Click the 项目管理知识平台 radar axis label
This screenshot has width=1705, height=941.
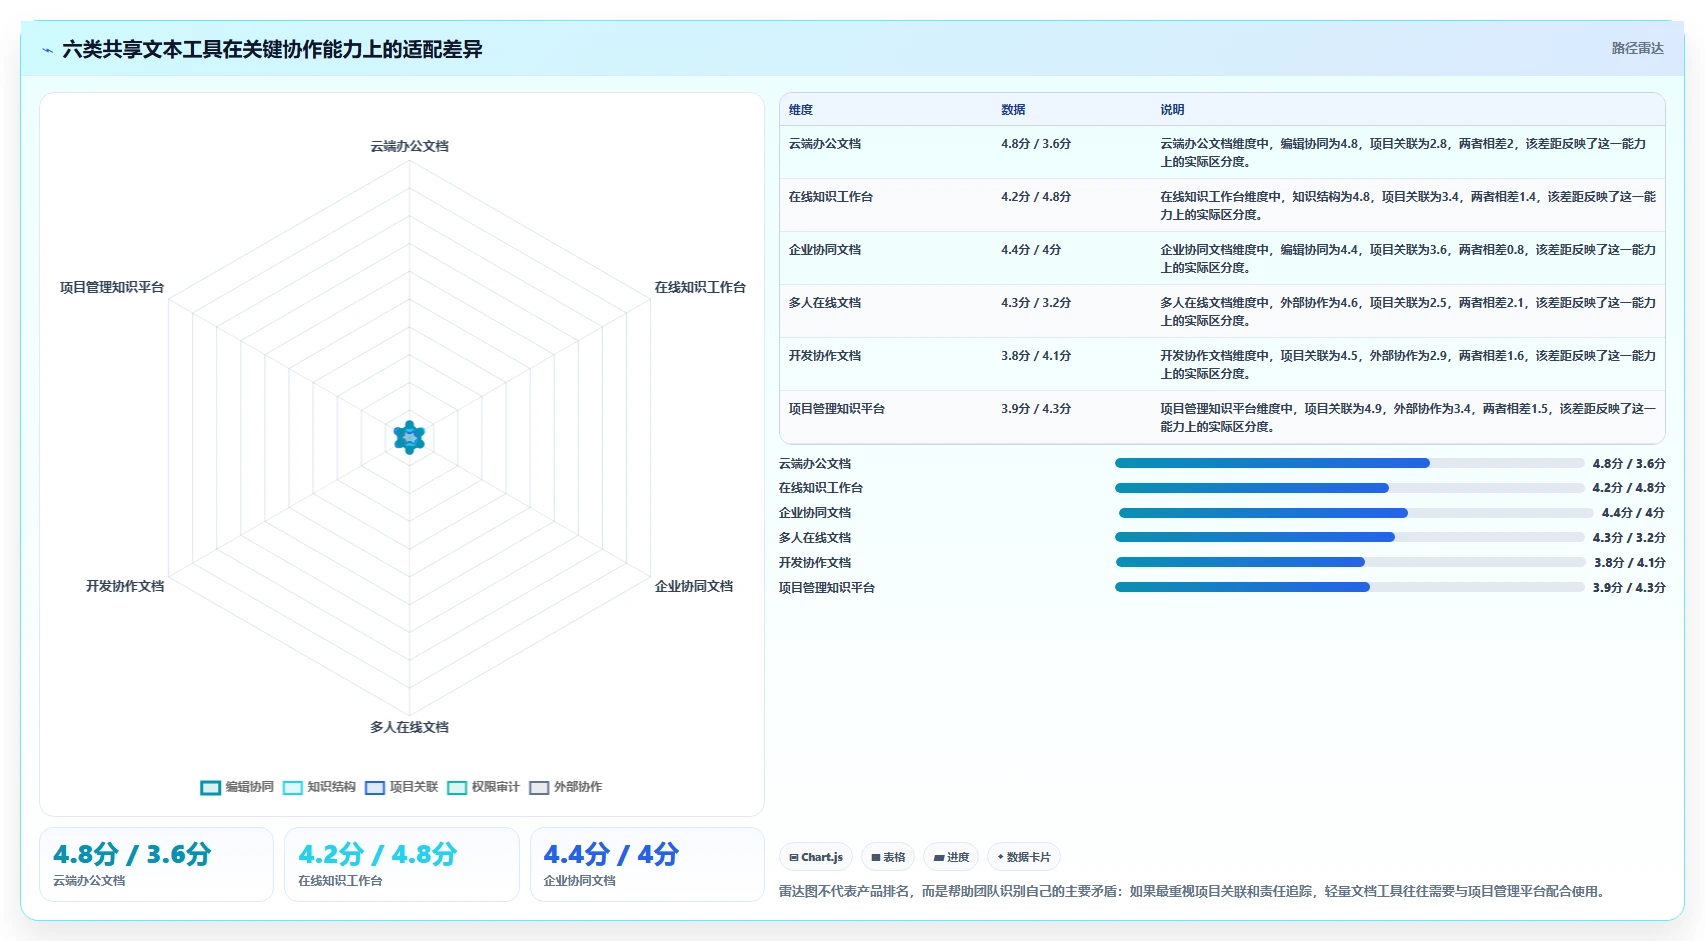click(112, 287)
